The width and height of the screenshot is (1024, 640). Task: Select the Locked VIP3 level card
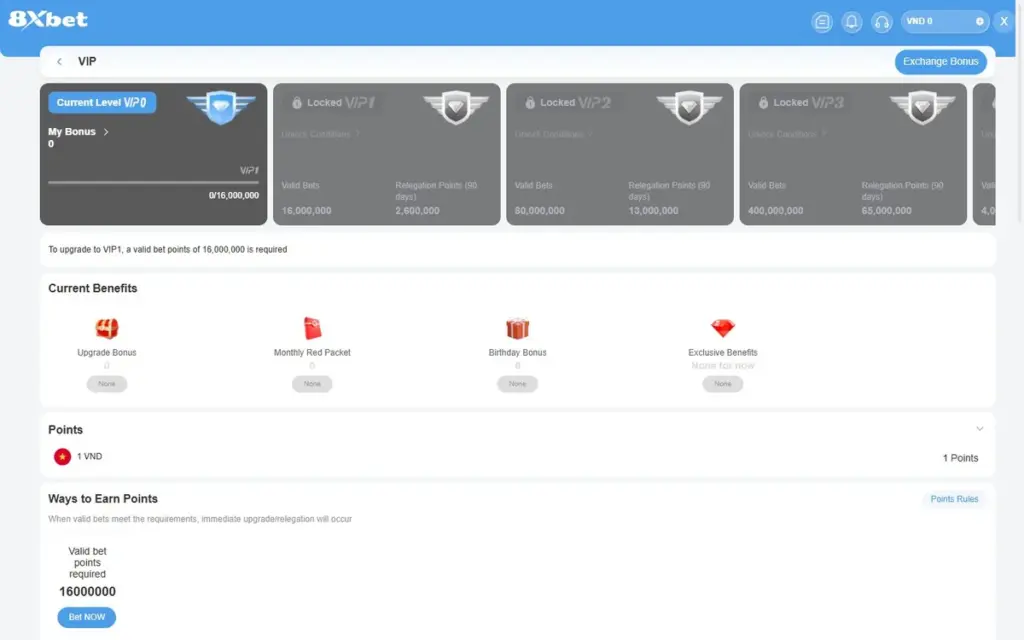[x=853, y=154]
